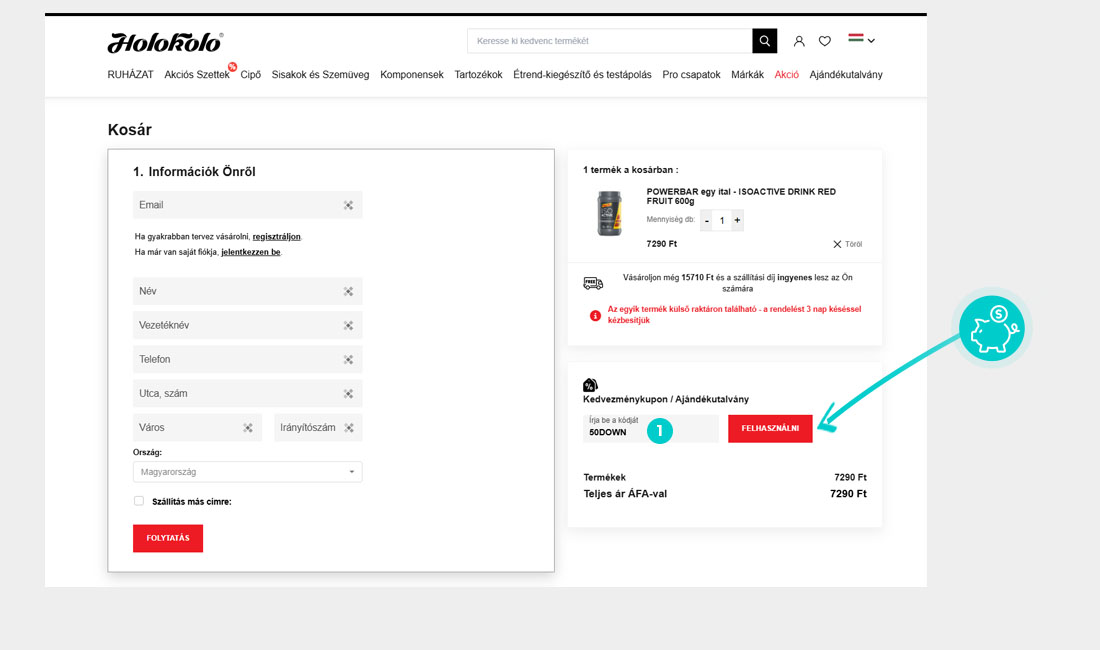Enable shipping to a different address checkbox
1100x650 pixels.
tap(139, 501)
